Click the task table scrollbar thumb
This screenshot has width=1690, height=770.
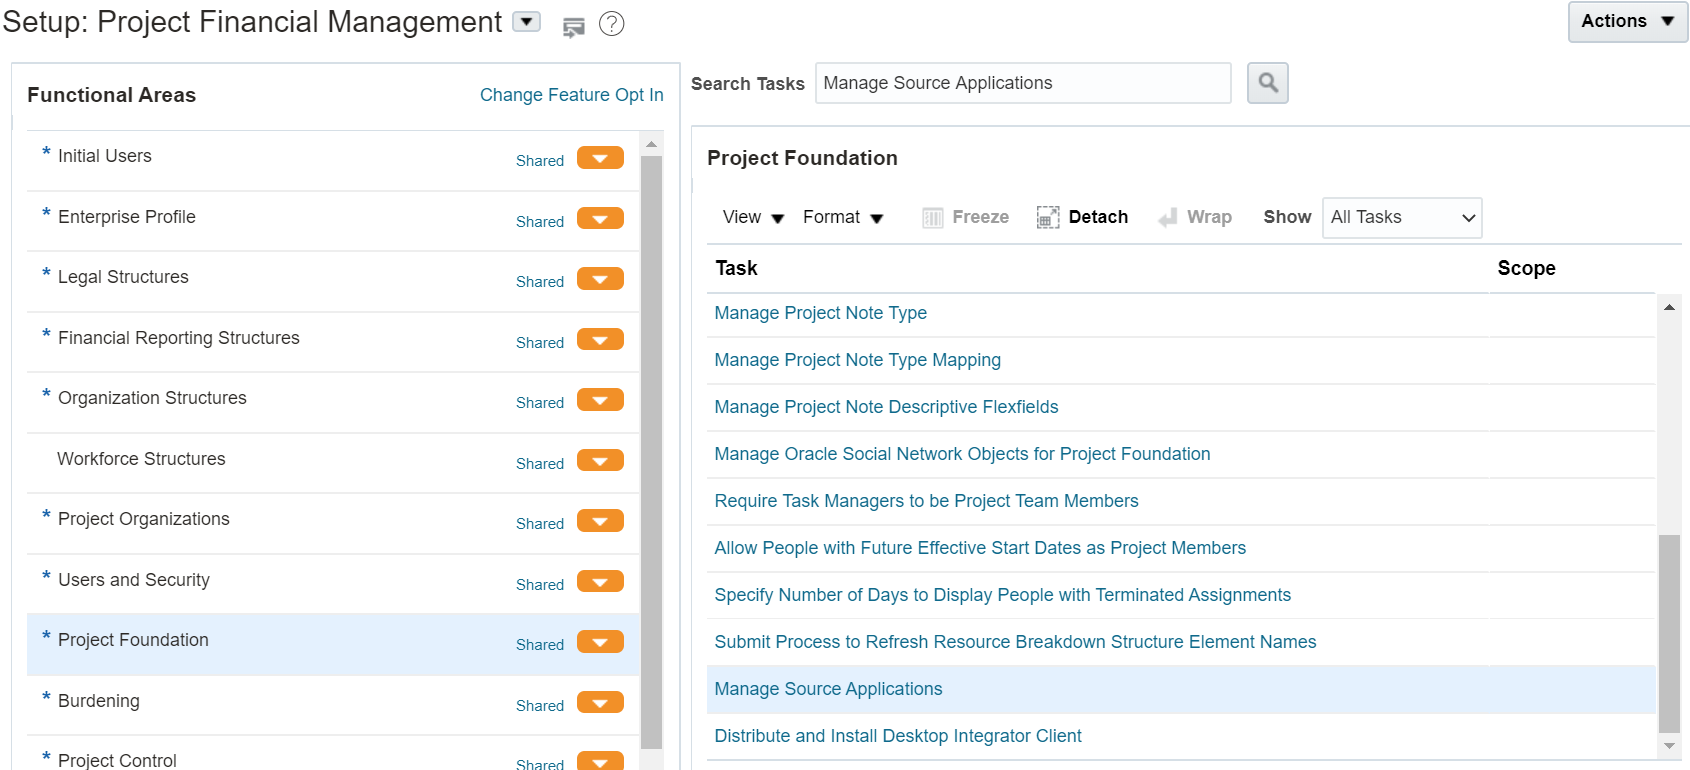click(1669, 634)
